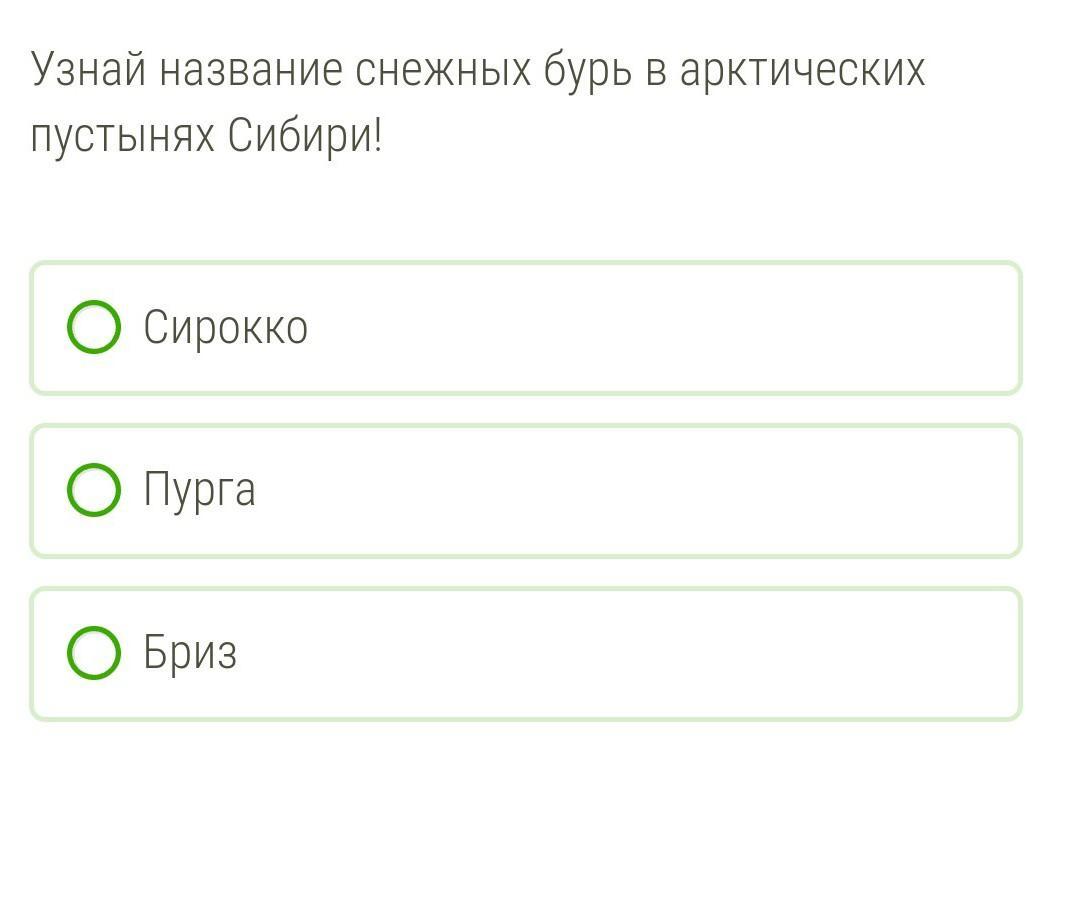Click the Сирокко answer label text
The height and width of the screenshot is (918, 1066).
[x=225, y=327]
